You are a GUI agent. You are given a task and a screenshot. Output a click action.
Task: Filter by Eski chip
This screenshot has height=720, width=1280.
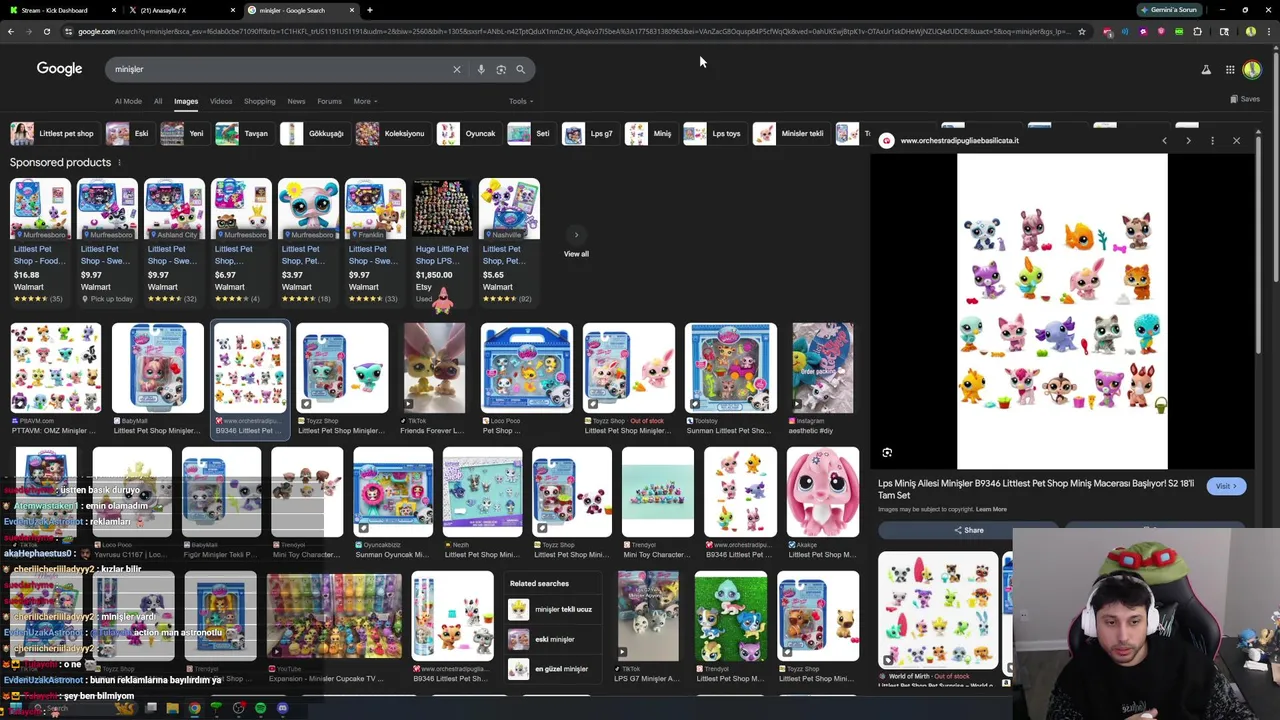[x=129, y=133]
